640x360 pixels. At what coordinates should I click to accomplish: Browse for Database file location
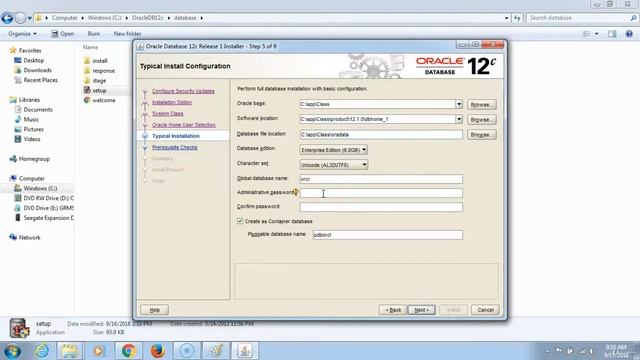[482, 135]
